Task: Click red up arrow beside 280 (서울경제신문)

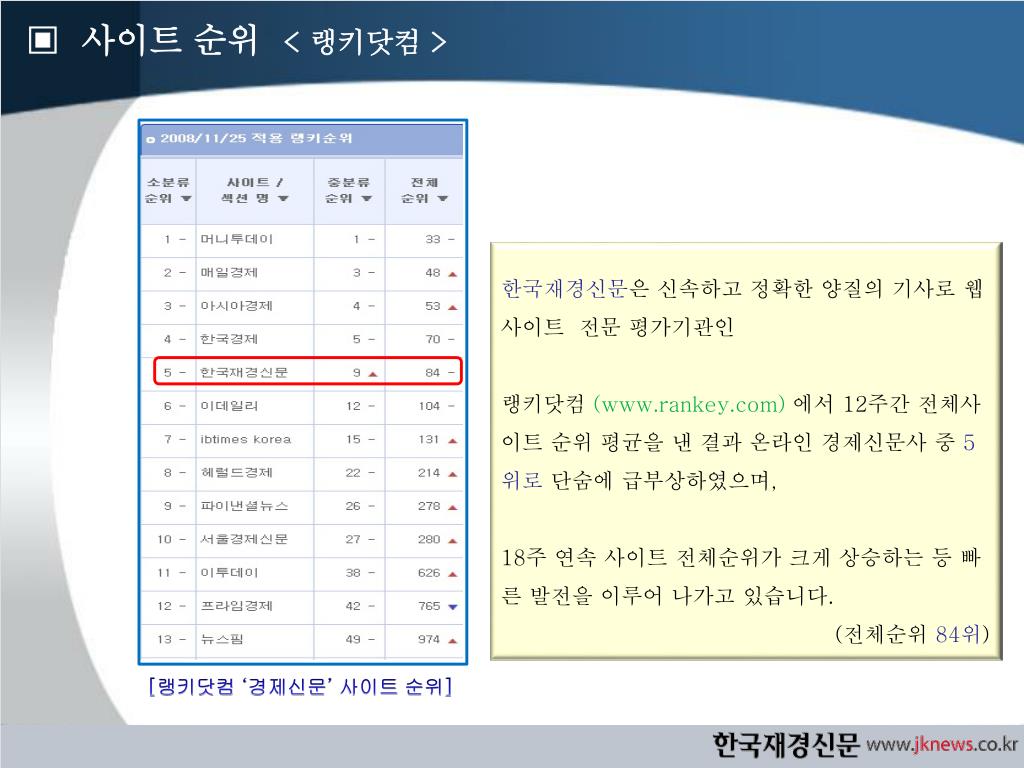Action: 453,541
